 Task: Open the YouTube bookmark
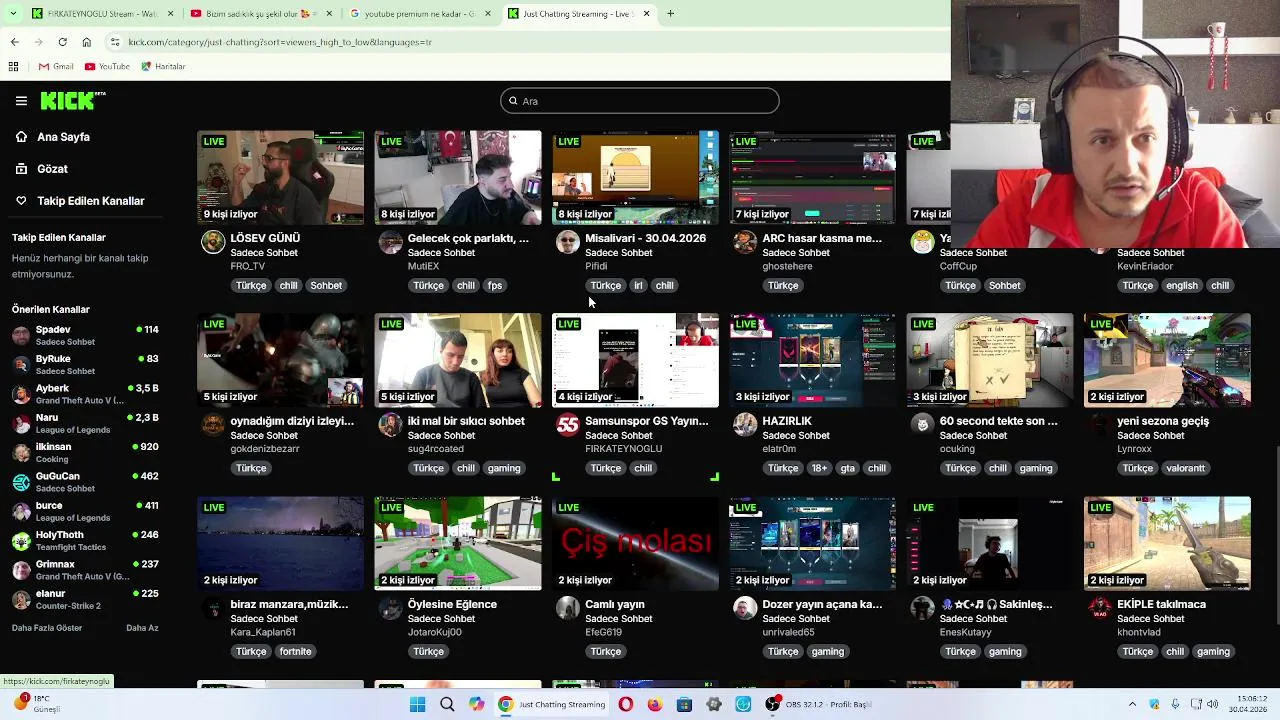tap(107, 67)
